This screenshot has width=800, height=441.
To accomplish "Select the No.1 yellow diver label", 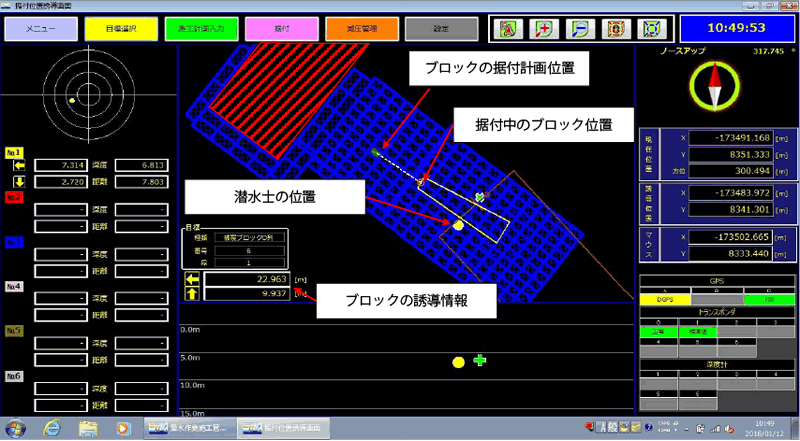I will click(x=15, y=151).
